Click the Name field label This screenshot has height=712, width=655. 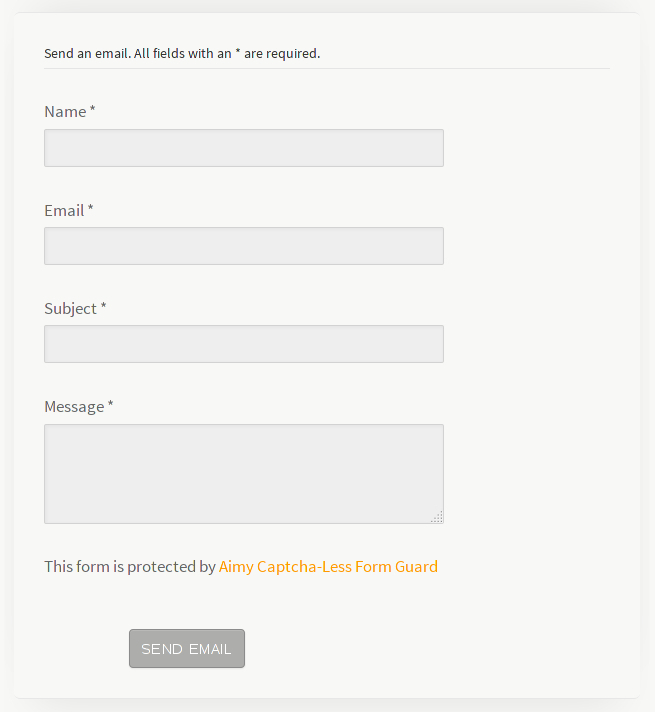65,112
